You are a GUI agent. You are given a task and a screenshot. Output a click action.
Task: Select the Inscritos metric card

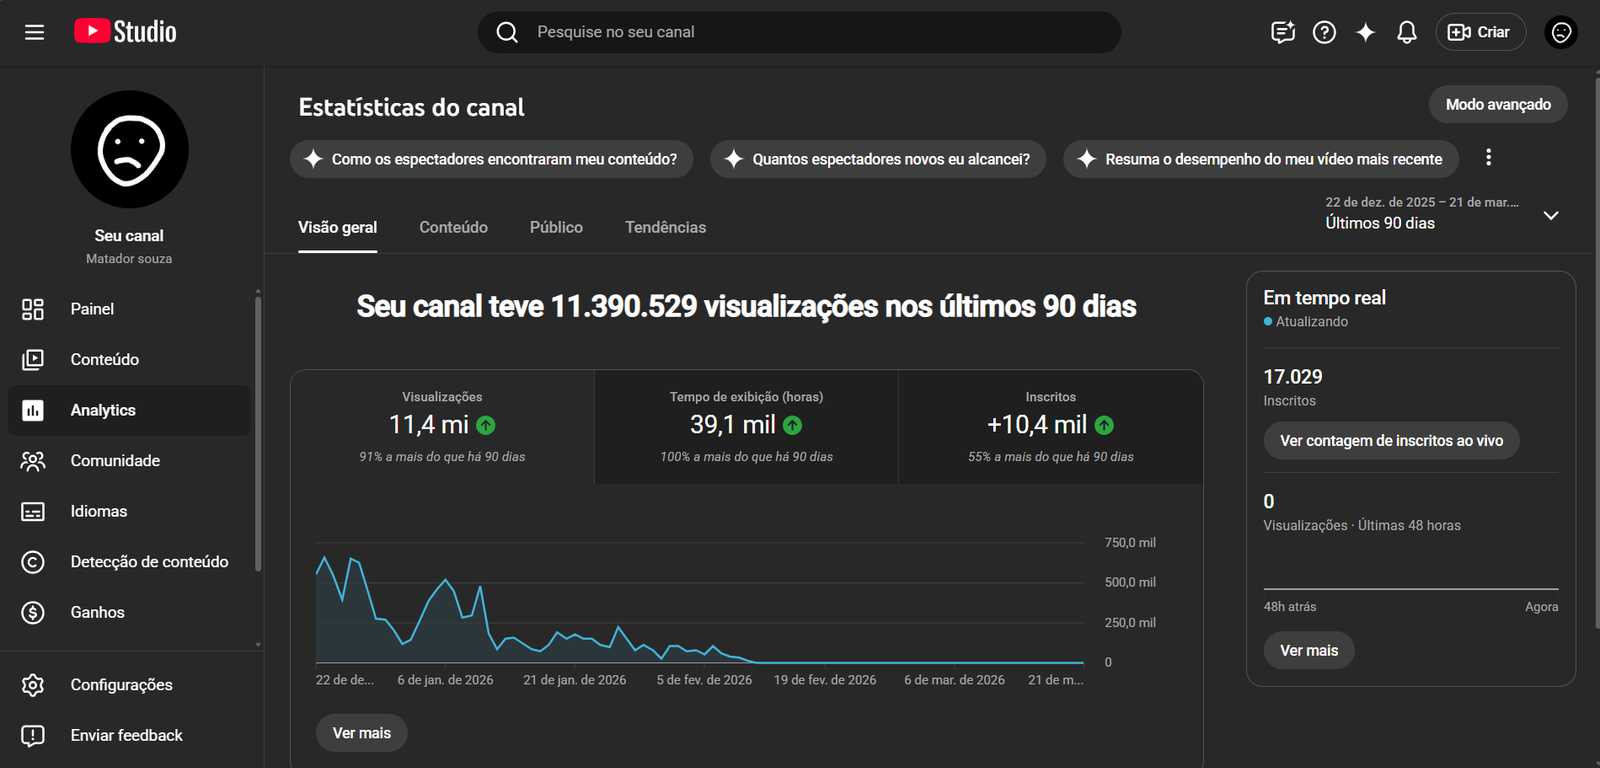pyautogui.click(x=1051, y=427)
